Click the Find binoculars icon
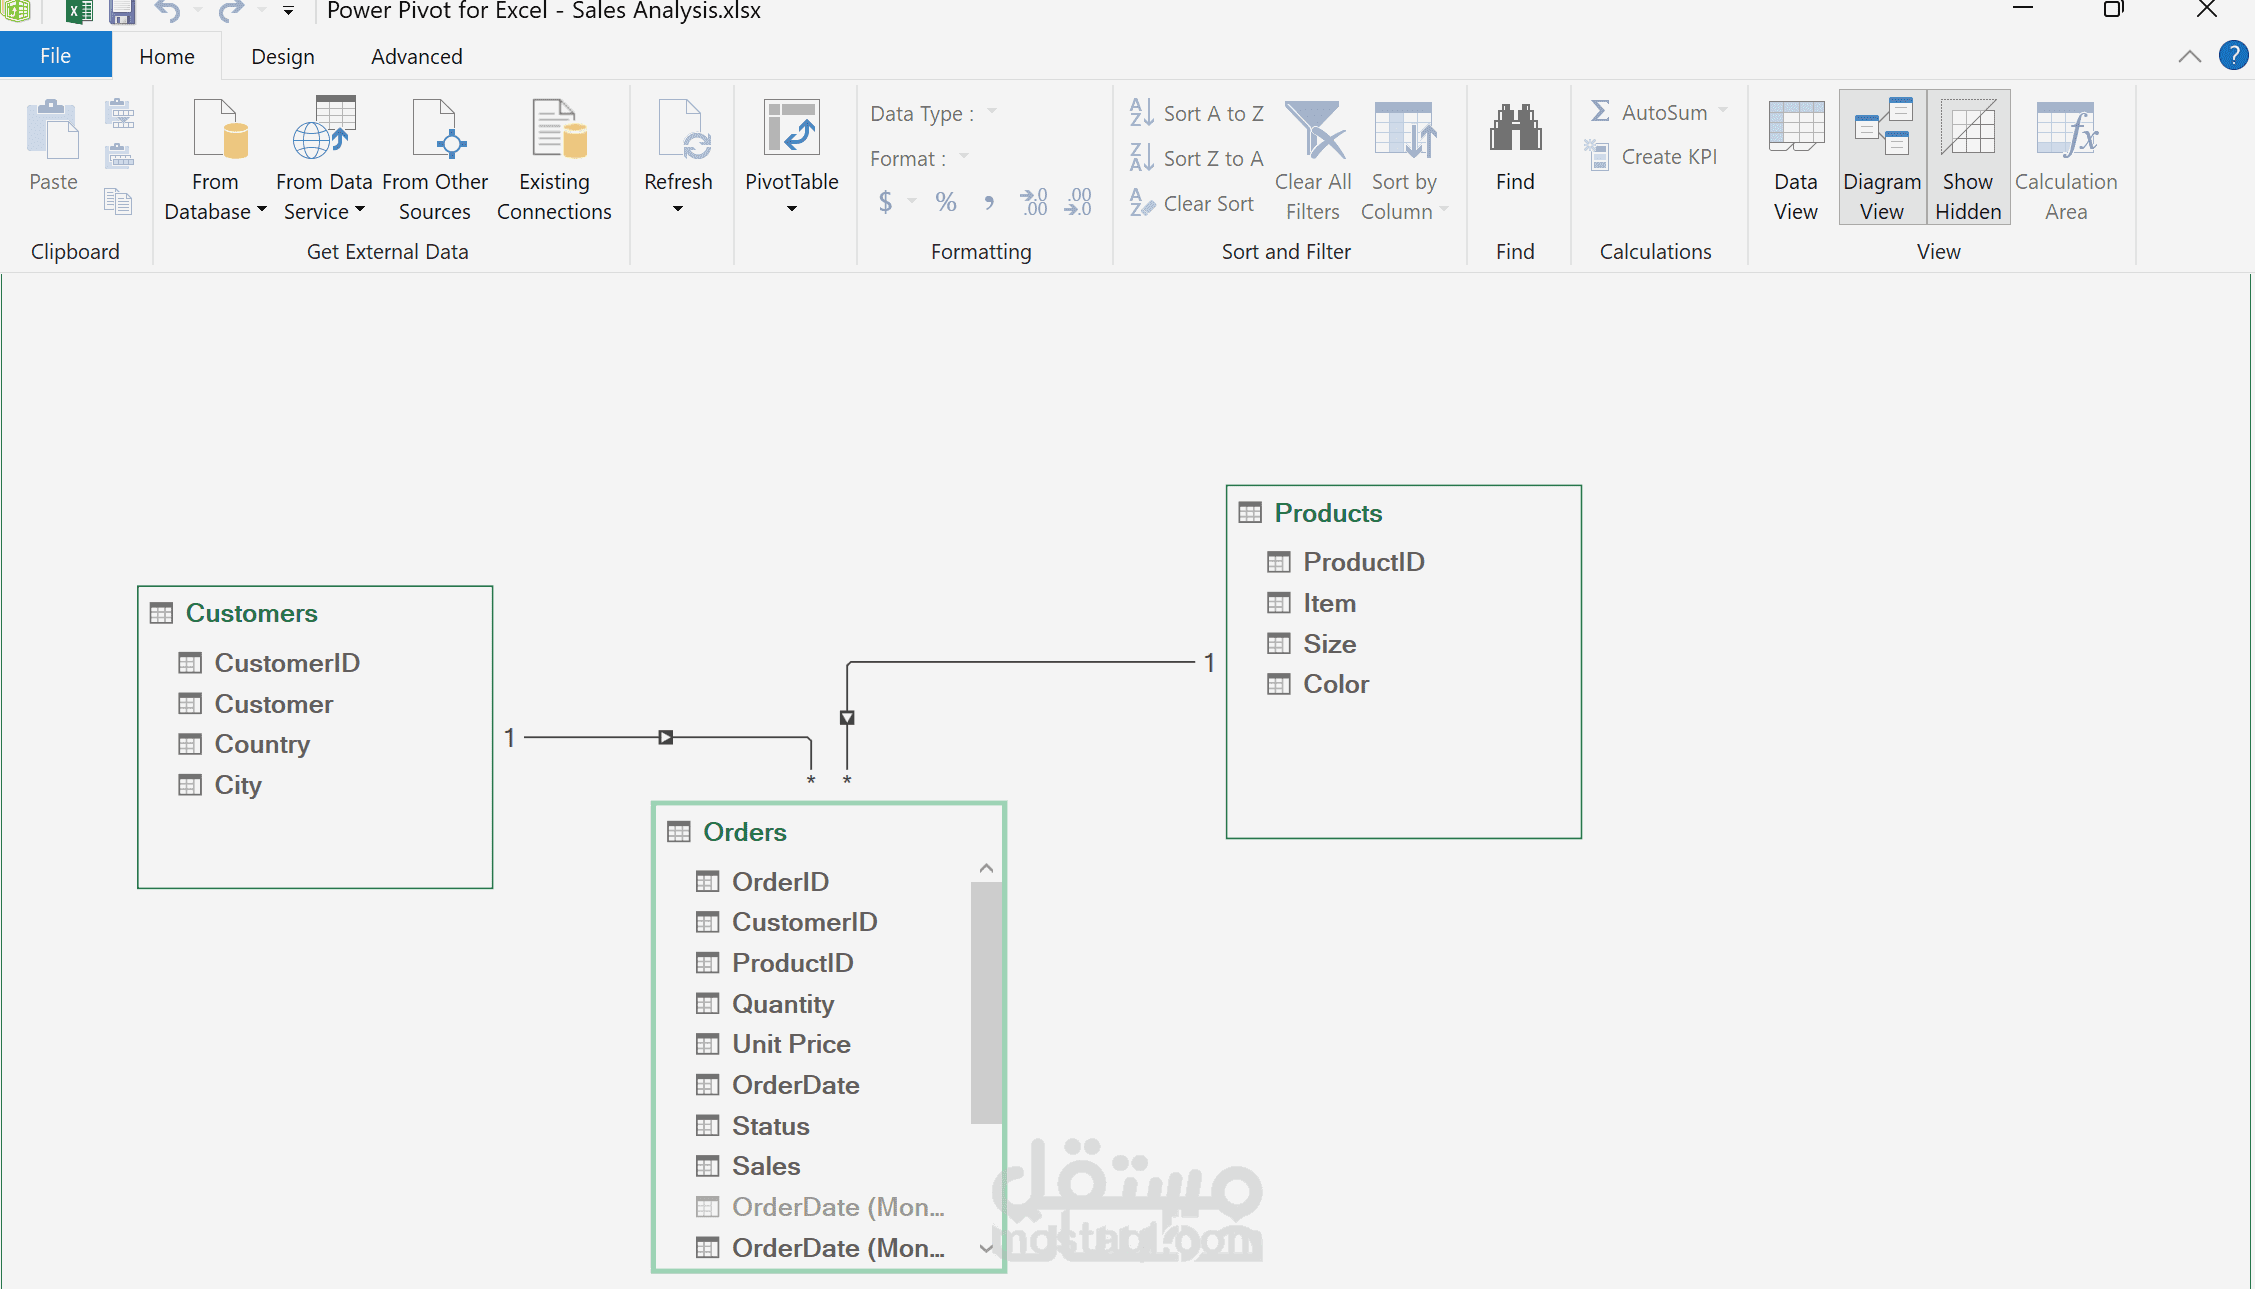Image resolution: width=2255 pixels, height=1289 pixels. [1515, 130]
